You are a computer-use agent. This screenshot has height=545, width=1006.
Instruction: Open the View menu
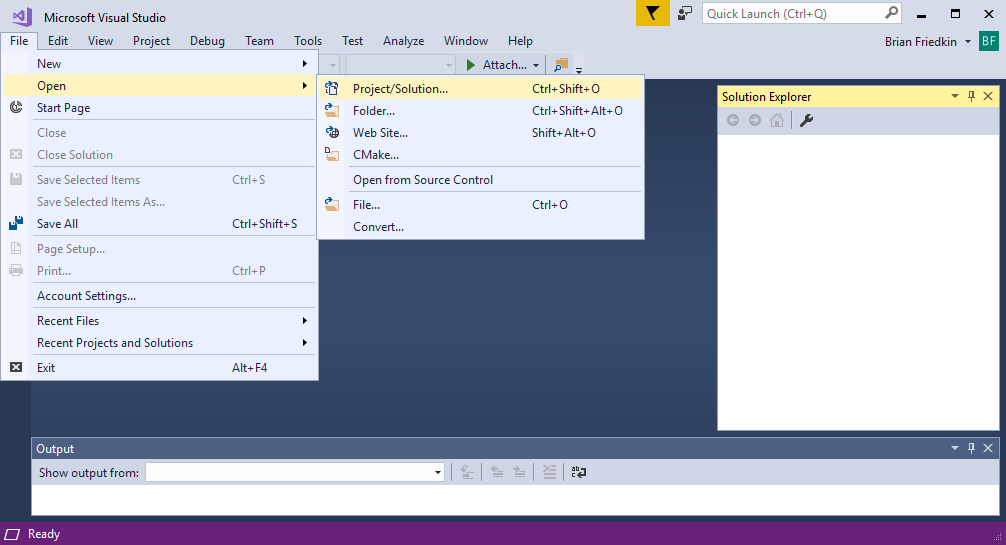tap(100, 40)
